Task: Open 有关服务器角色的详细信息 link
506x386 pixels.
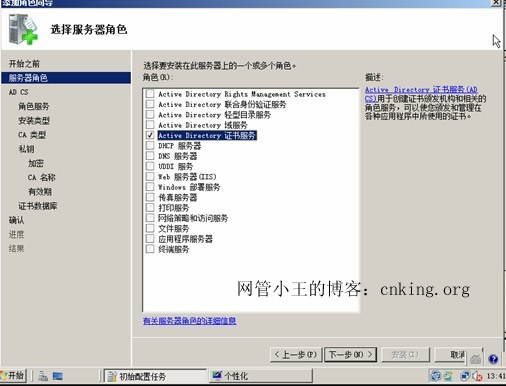Action: pyautogui.click(x=189, y=321)
